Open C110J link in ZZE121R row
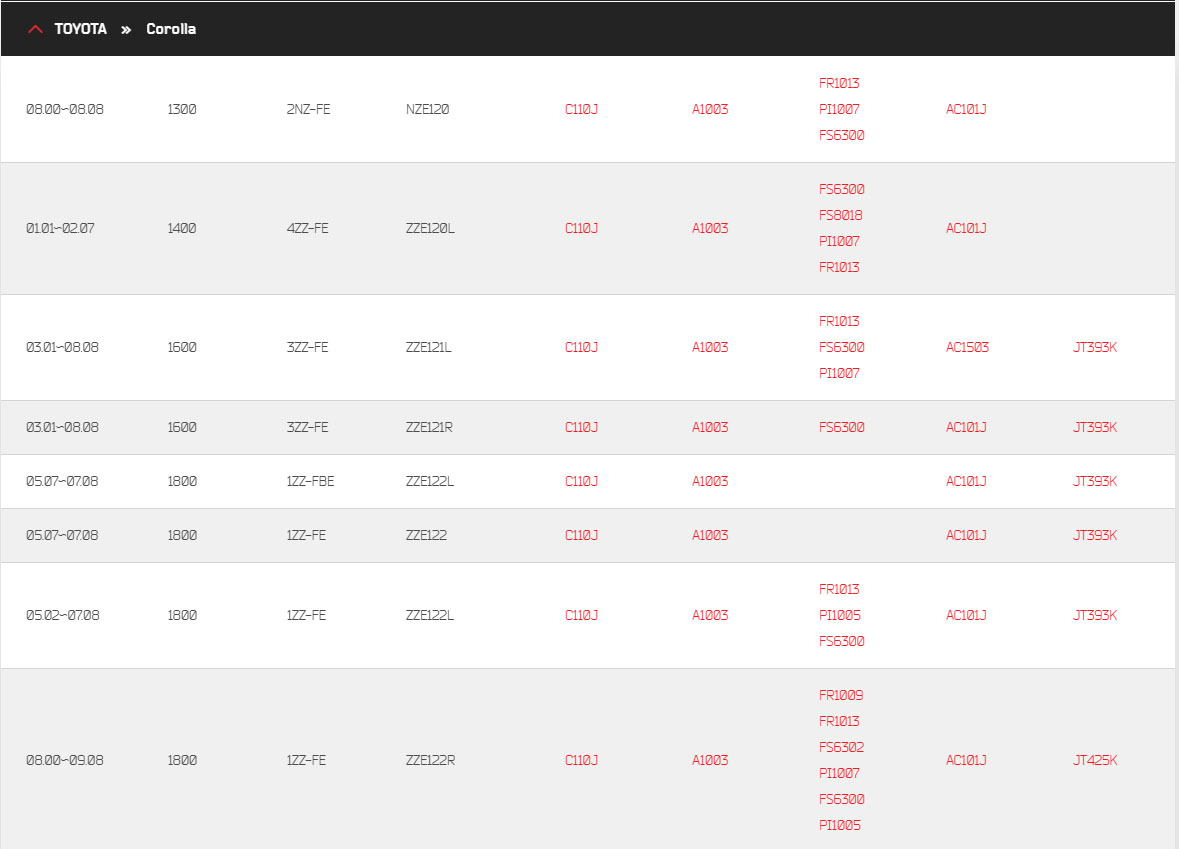1179x849 pixels. tap(581, 428)
